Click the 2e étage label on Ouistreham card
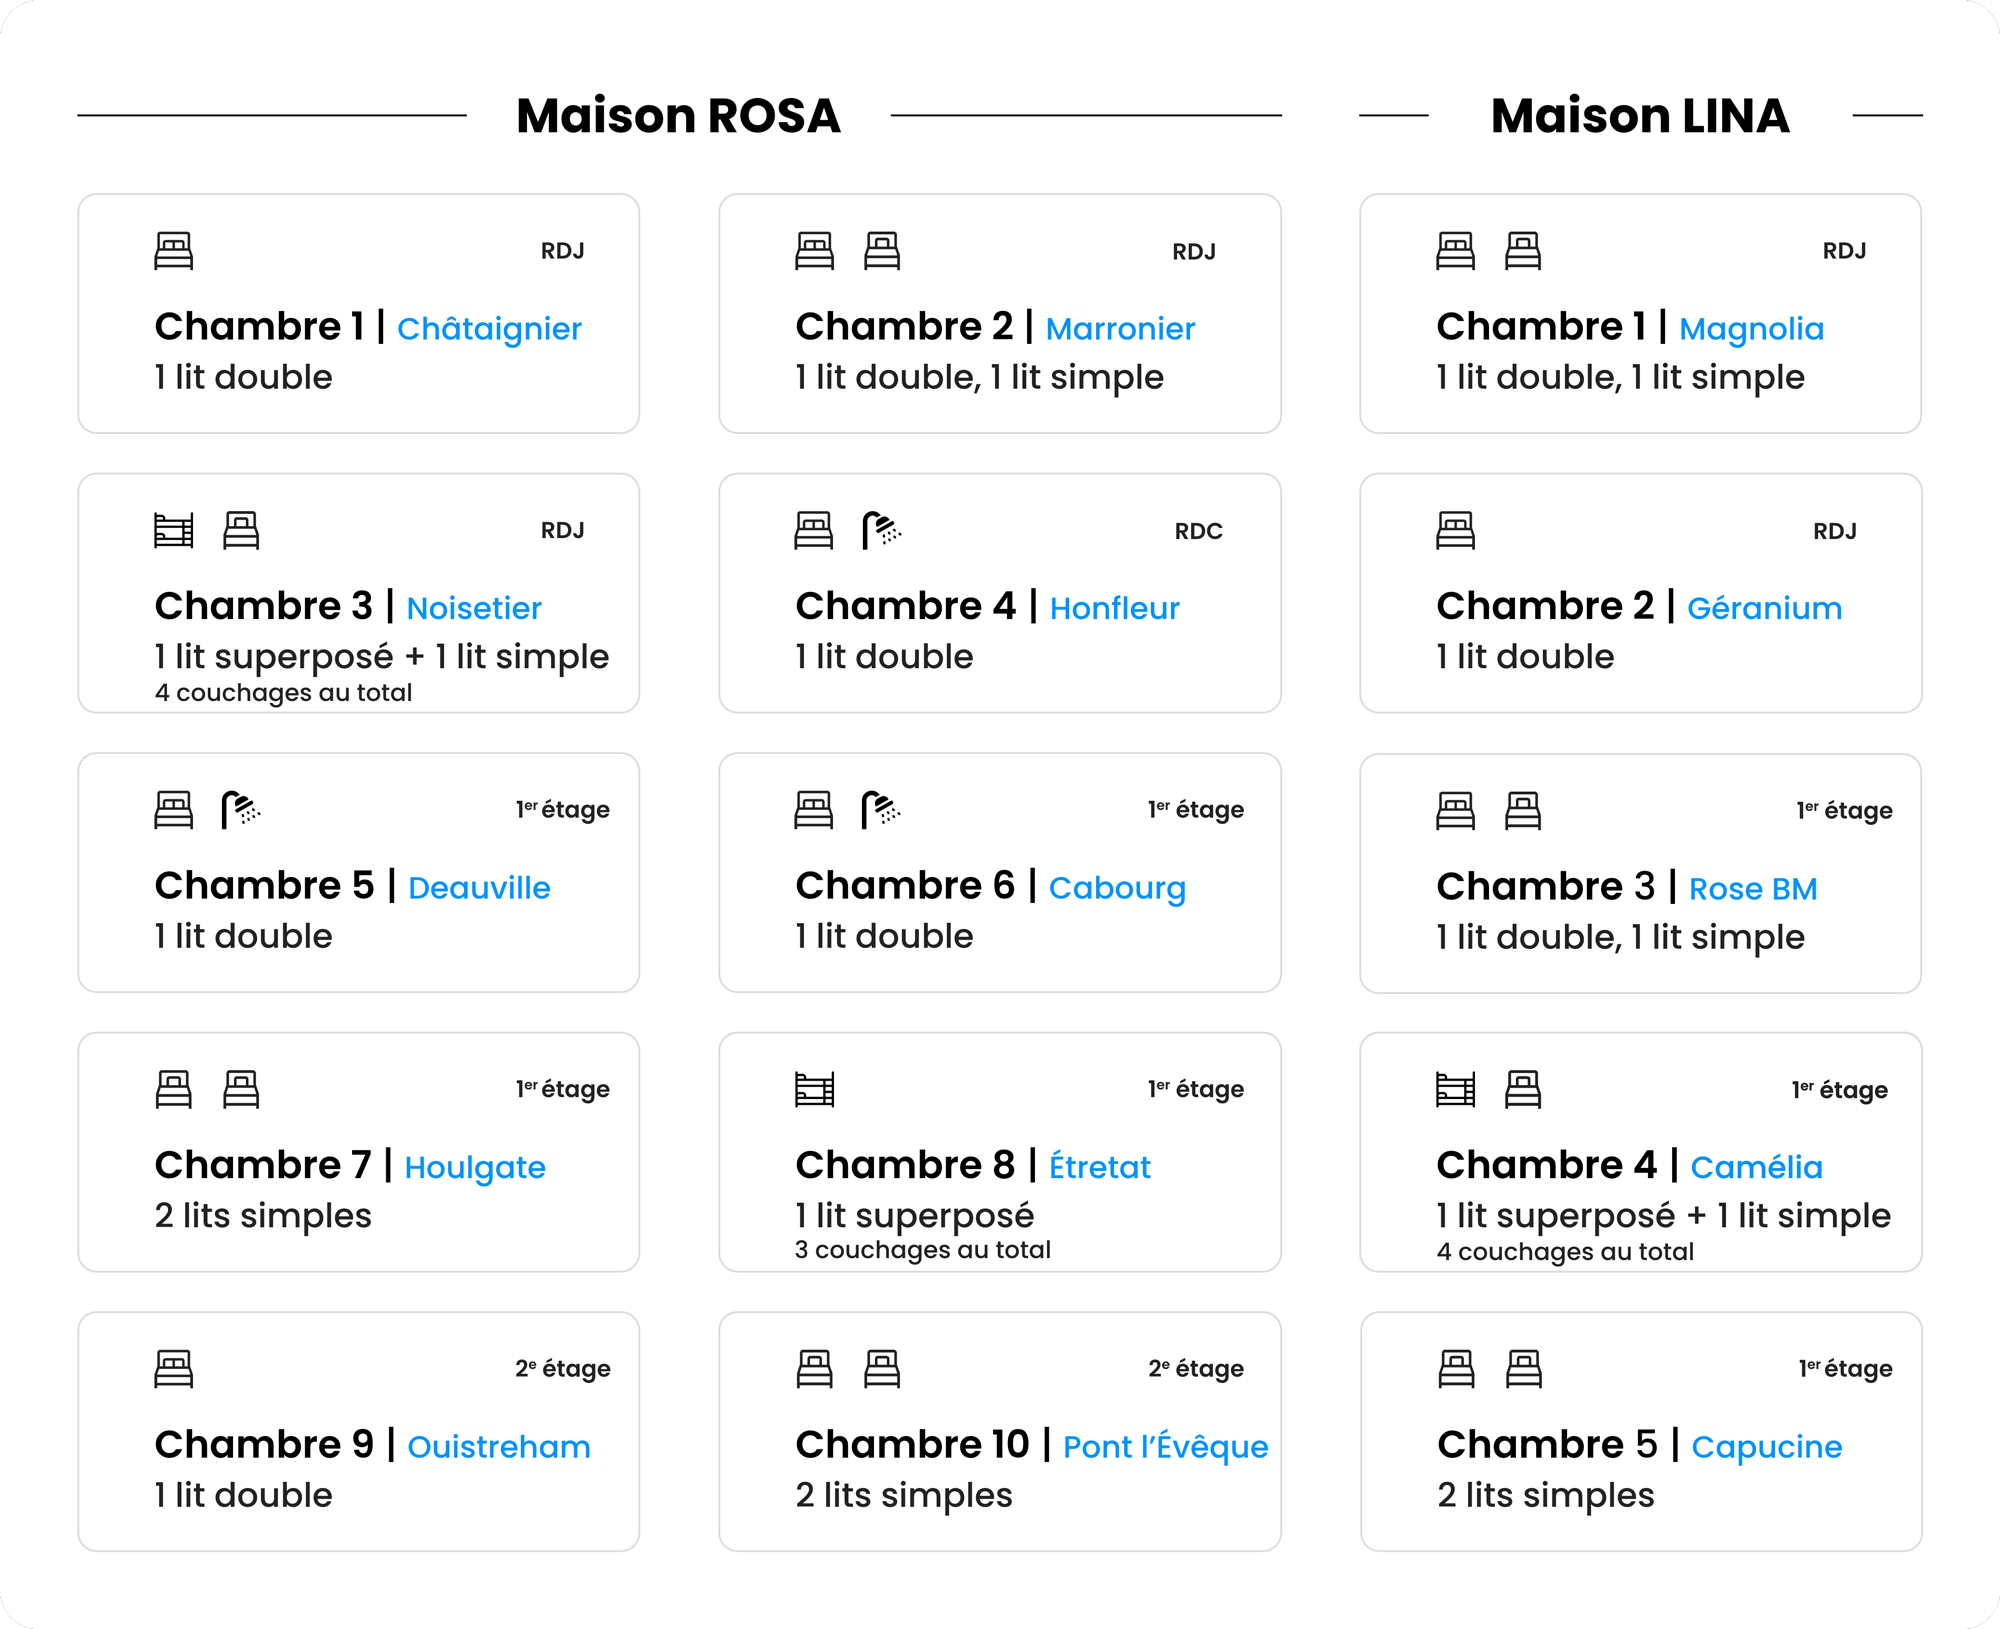The height and width of the screenshot is (1629, 2000). coord(562,1369)
